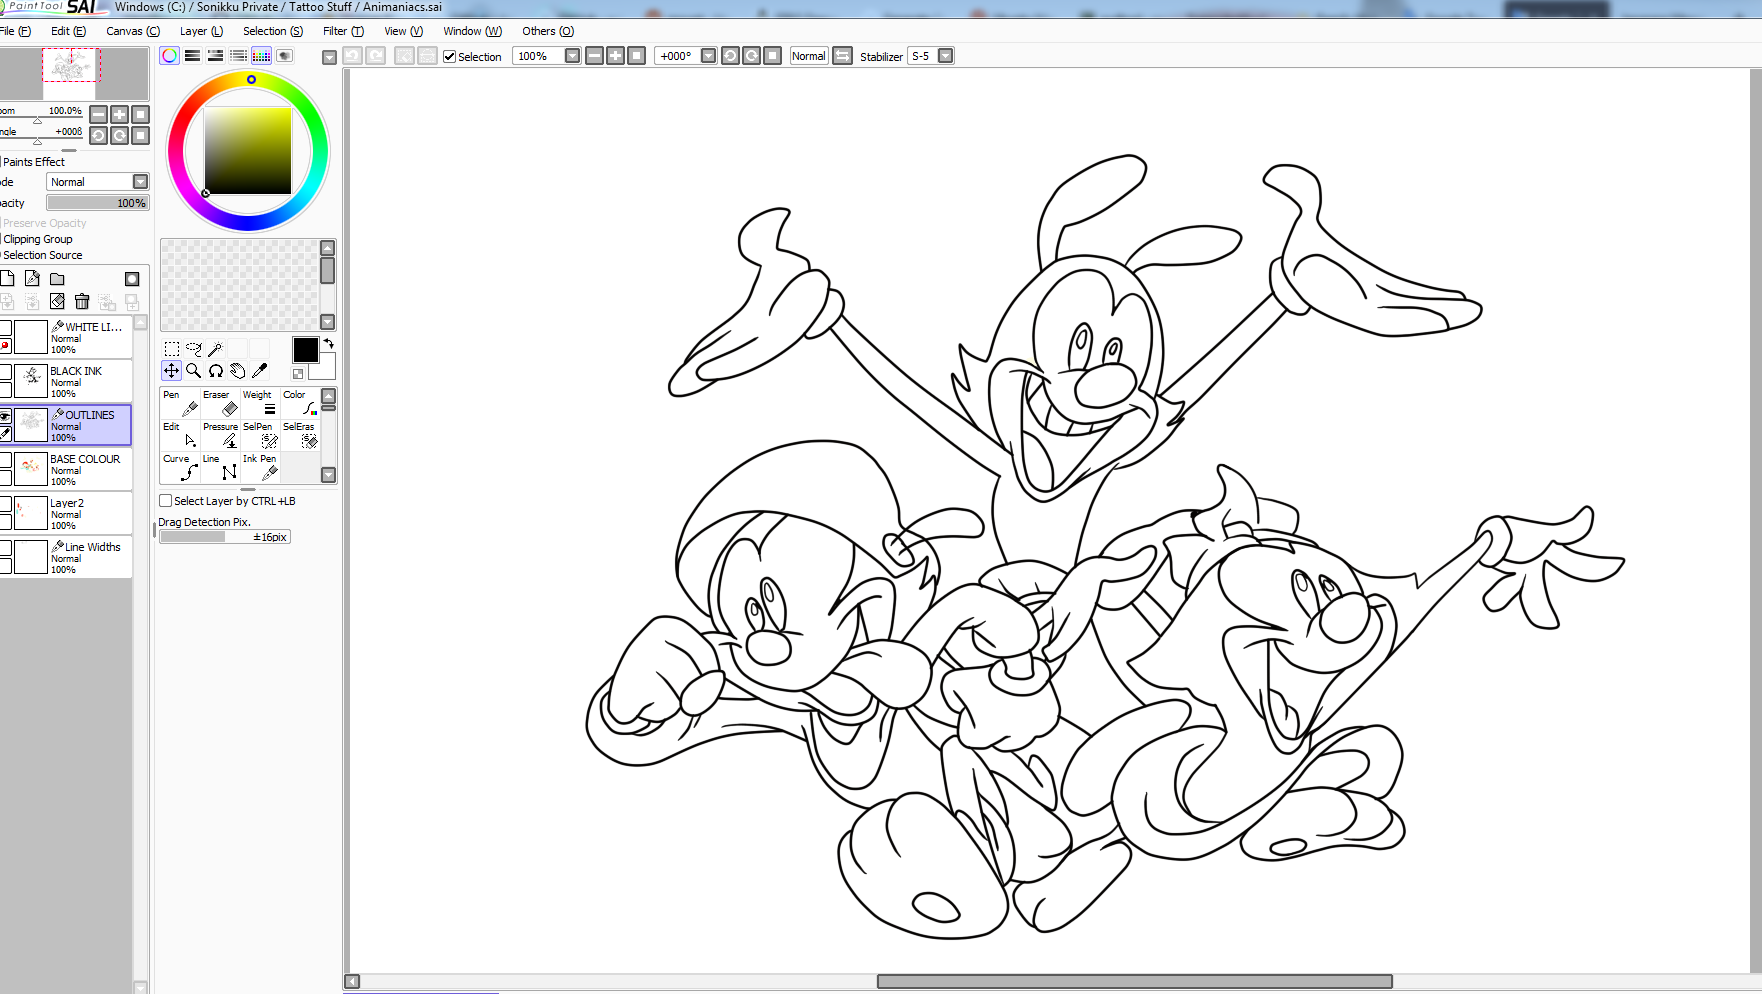Flip the canvas view horizontally

pos(843,56)
